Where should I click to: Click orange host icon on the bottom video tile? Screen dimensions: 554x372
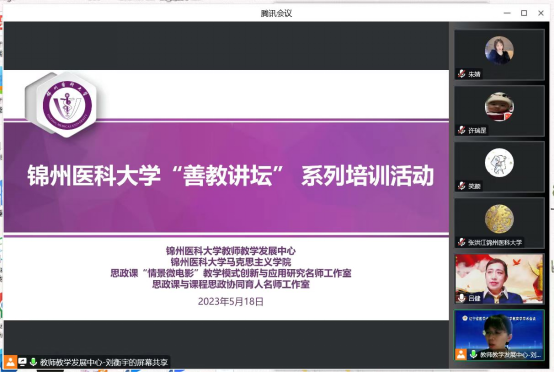(x=461, y=354)
